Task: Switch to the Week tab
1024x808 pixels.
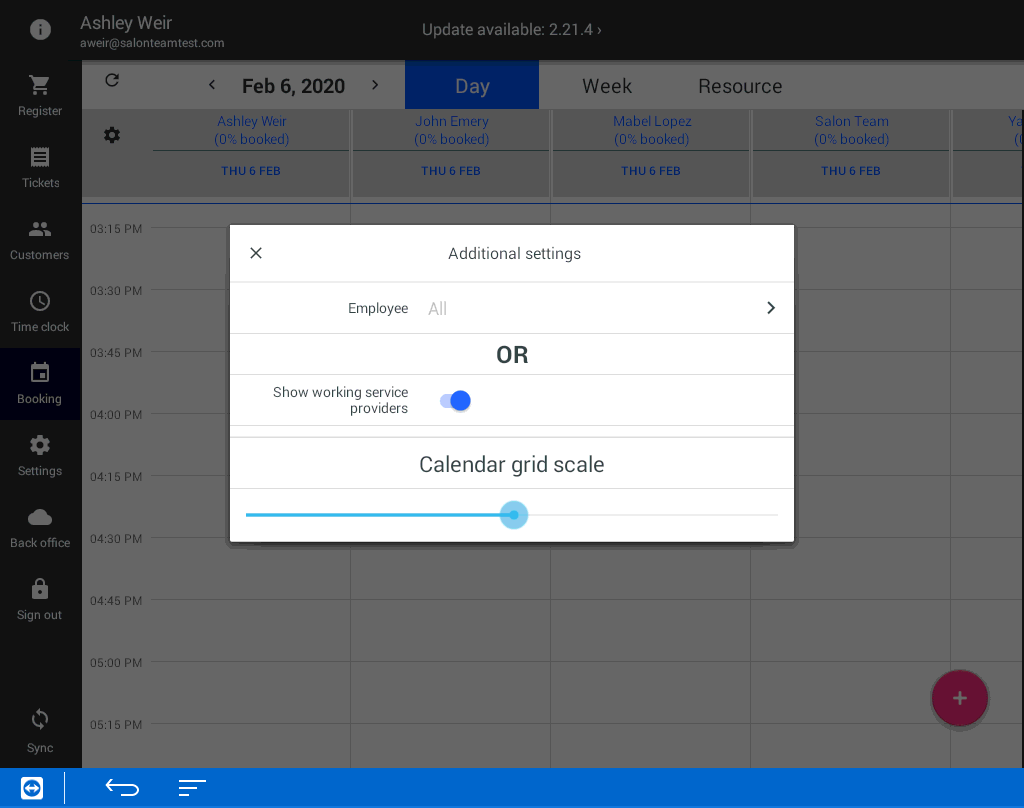Action: pyautogui.click(x=607, y=86)
